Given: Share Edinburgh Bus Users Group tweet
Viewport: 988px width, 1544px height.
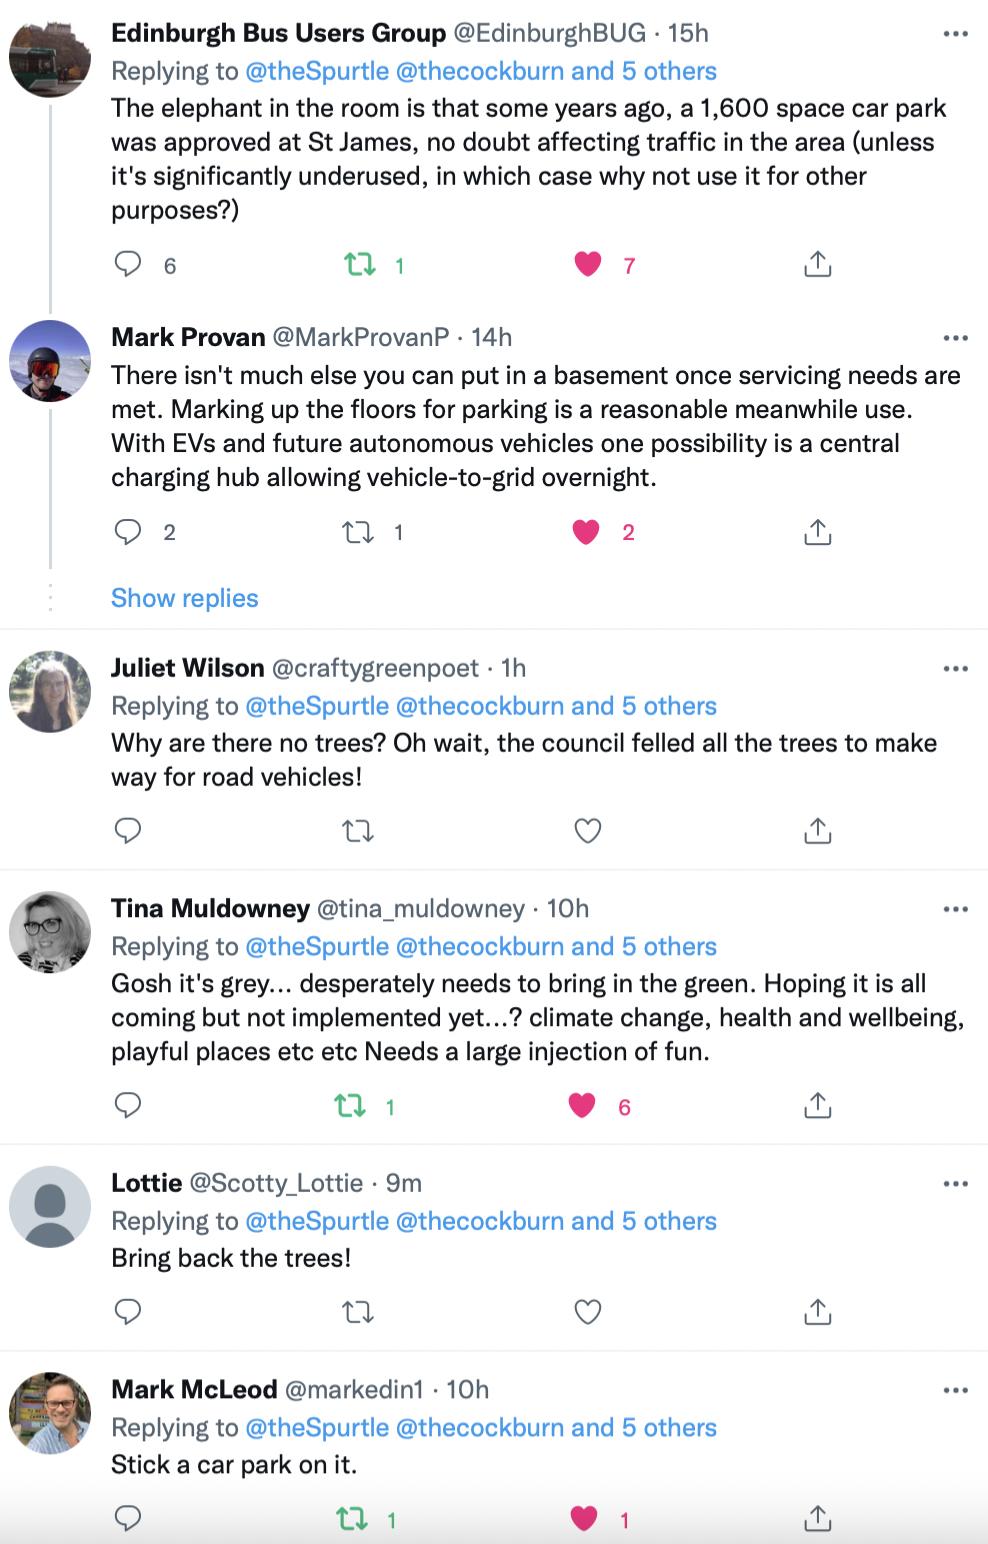Looking at the screenshot, I should coord(817,264).
